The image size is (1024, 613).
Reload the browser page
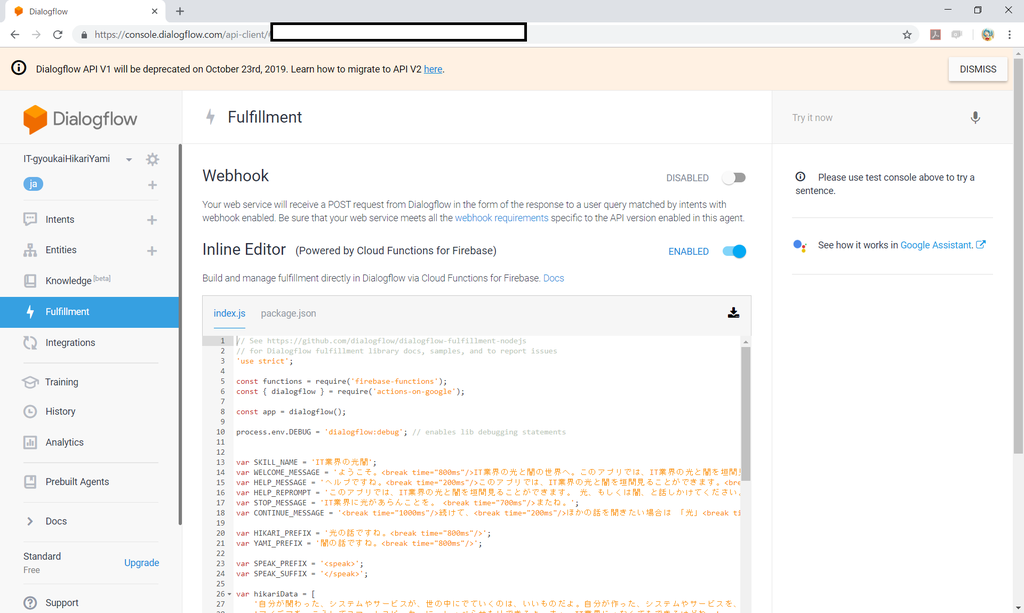pyautogui.click(x=57, y=35)
